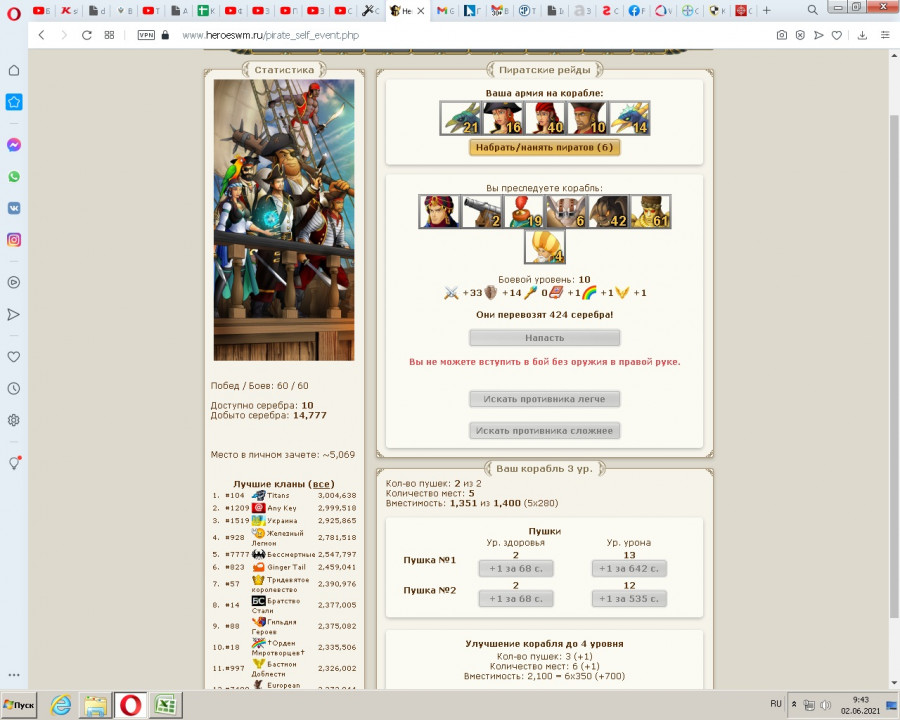Screen dimensions: 900x720
Task: Open the file explorer folder on taskbar
Action: point(95,705)
